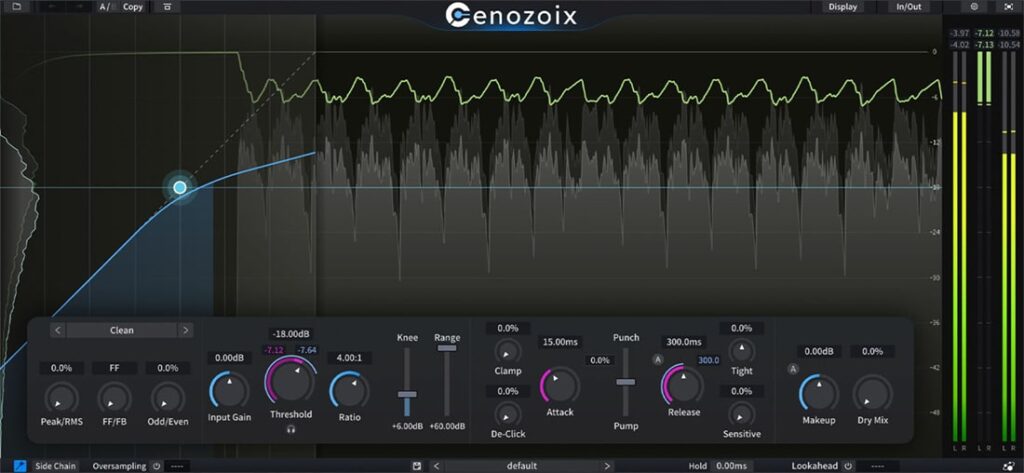Open the In/Out menu
Screen dimensions: 1024x473
(908, 7)
